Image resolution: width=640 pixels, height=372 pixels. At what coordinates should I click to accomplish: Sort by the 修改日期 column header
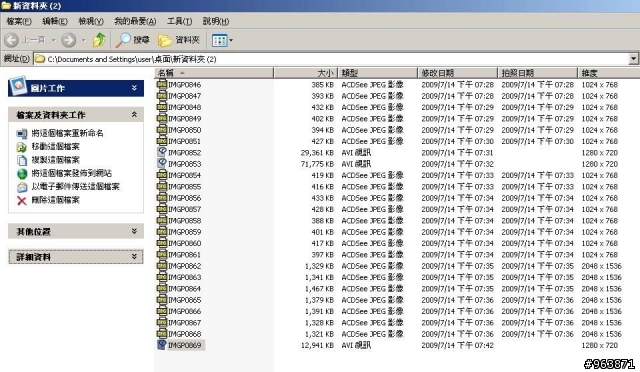(x=458, y=73)
